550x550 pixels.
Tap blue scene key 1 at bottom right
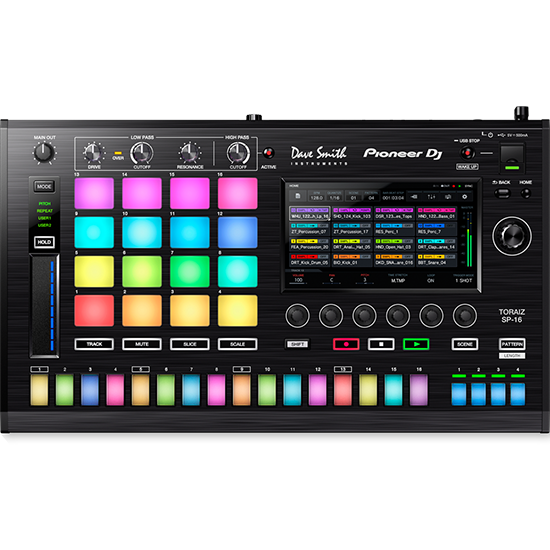pyautogui.click(x=459, y=394)
